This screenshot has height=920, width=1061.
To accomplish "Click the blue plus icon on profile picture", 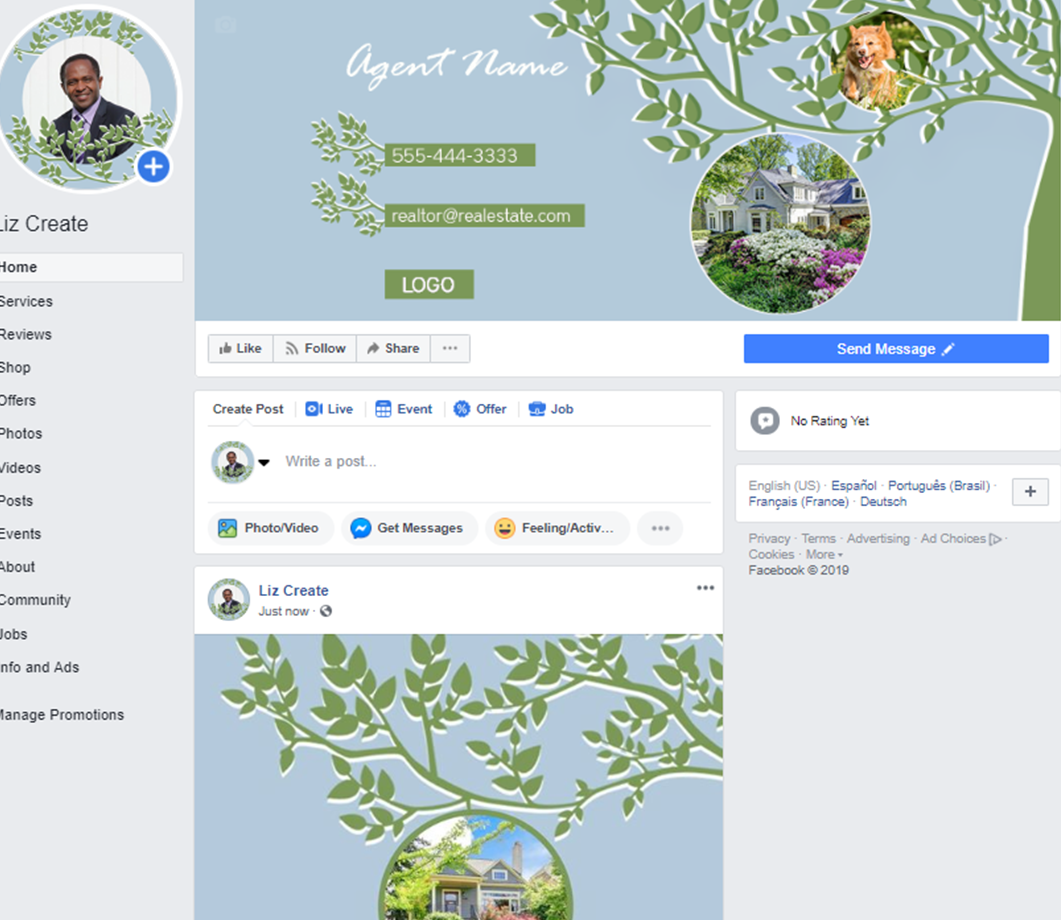I will point(154,166).
